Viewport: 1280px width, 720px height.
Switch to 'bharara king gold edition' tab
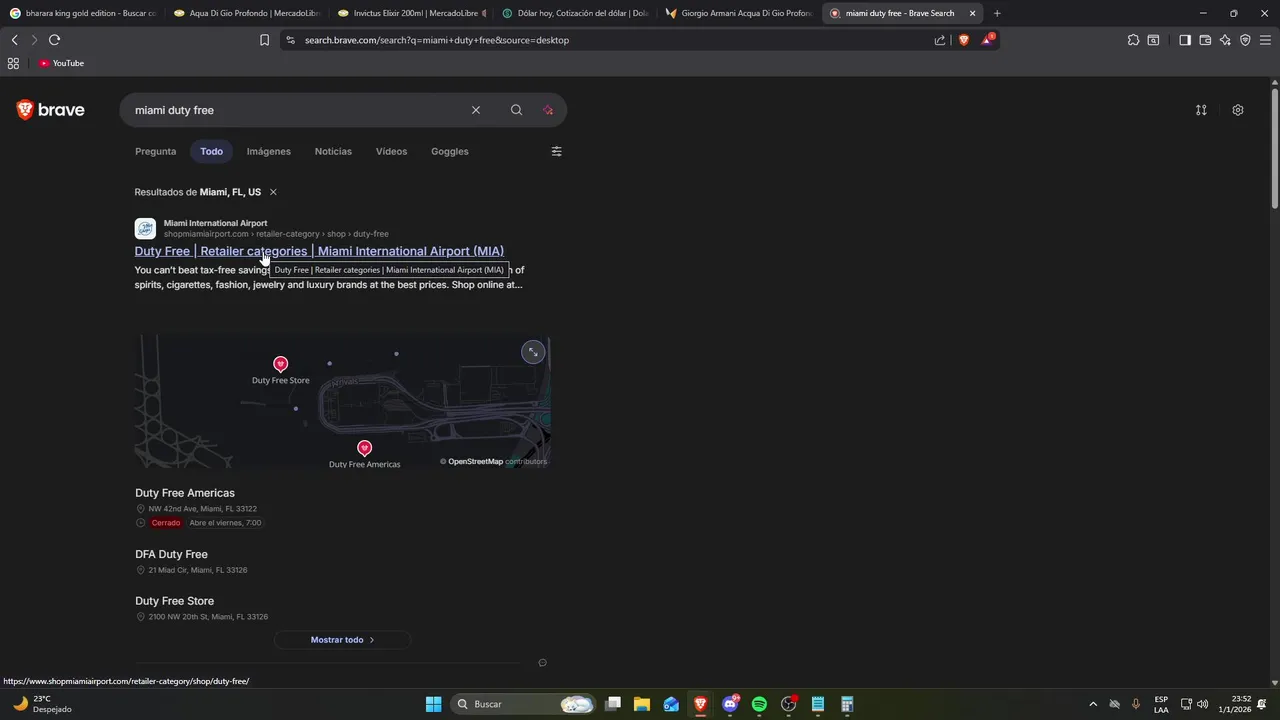coord(83,13)
